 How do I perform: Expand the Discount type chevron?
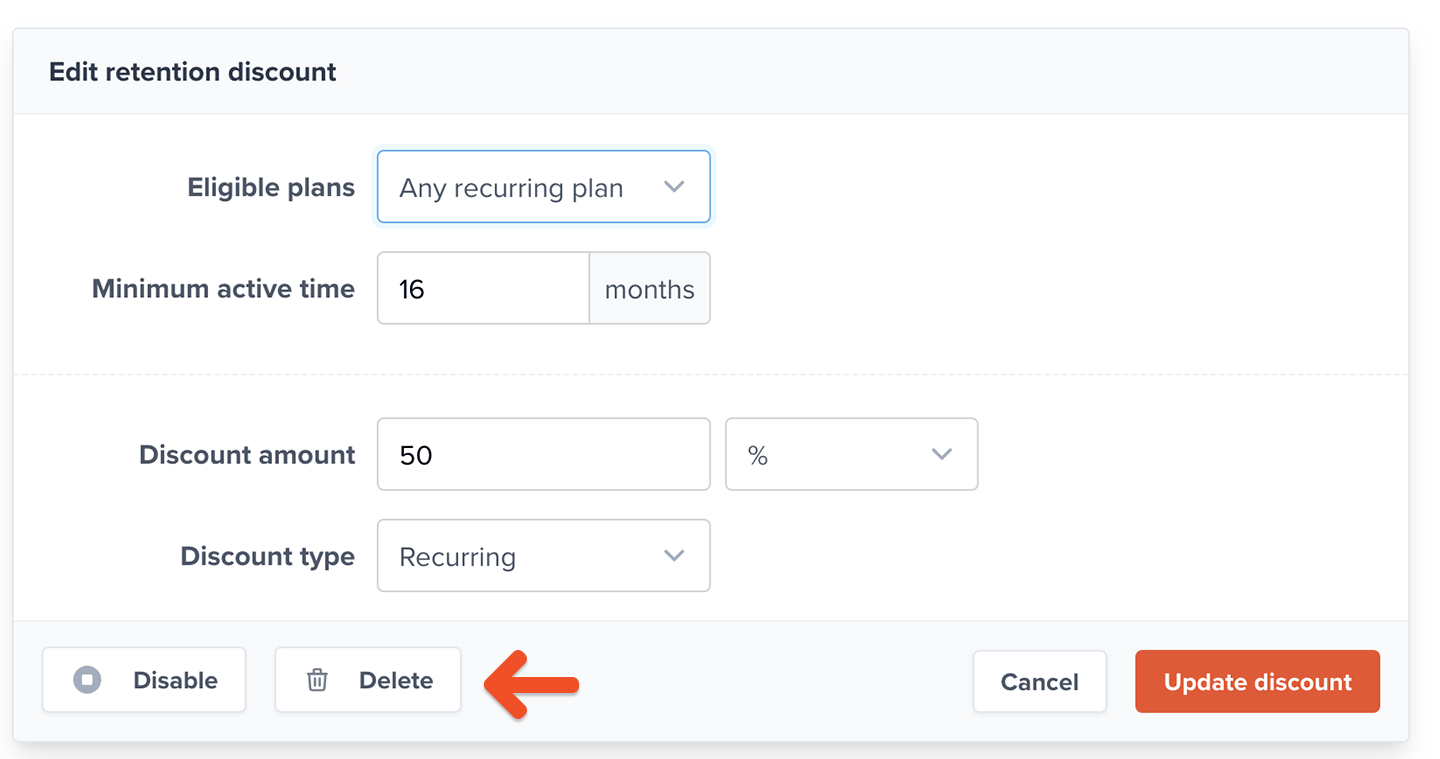click(x=674, y=555)
